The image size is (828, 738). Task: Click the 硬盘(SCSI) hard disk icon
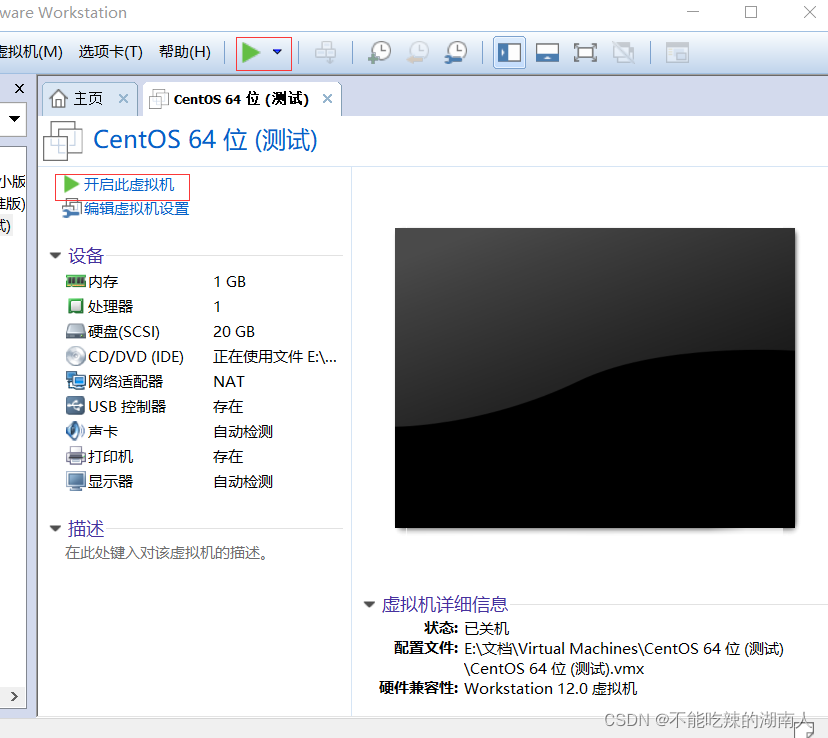[76, 331]
